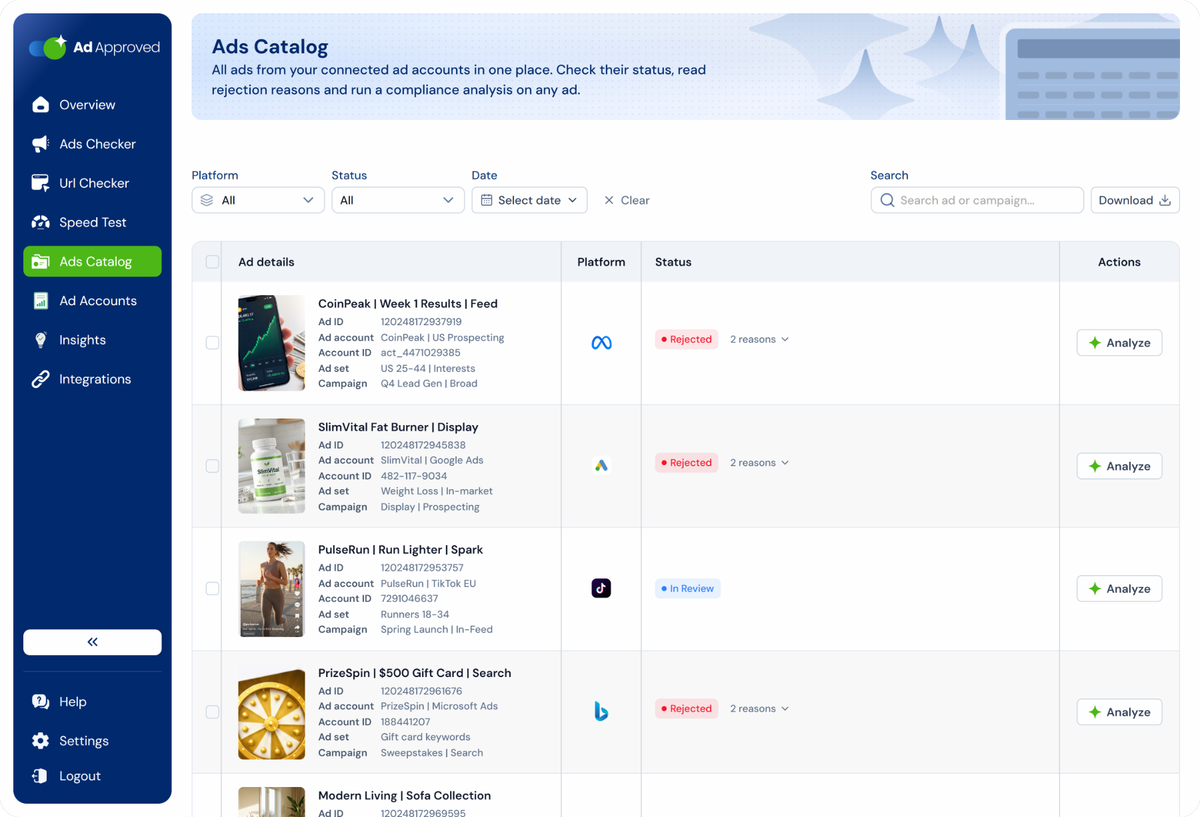
Task: Click the Google Ads icon for SlimVital
Action: pyautogui.click(x=601, y=466)
